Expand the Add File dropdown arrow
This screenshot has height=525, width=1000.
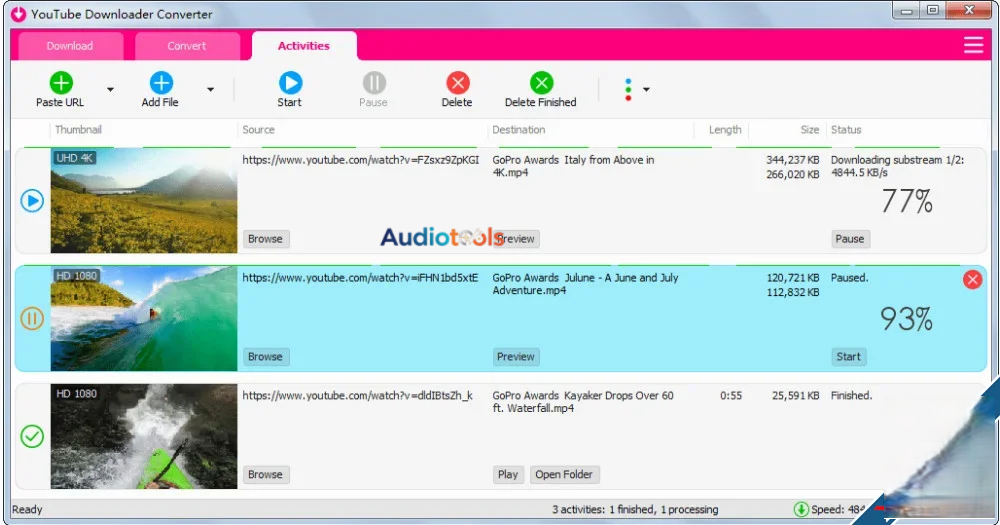point(210,89)
